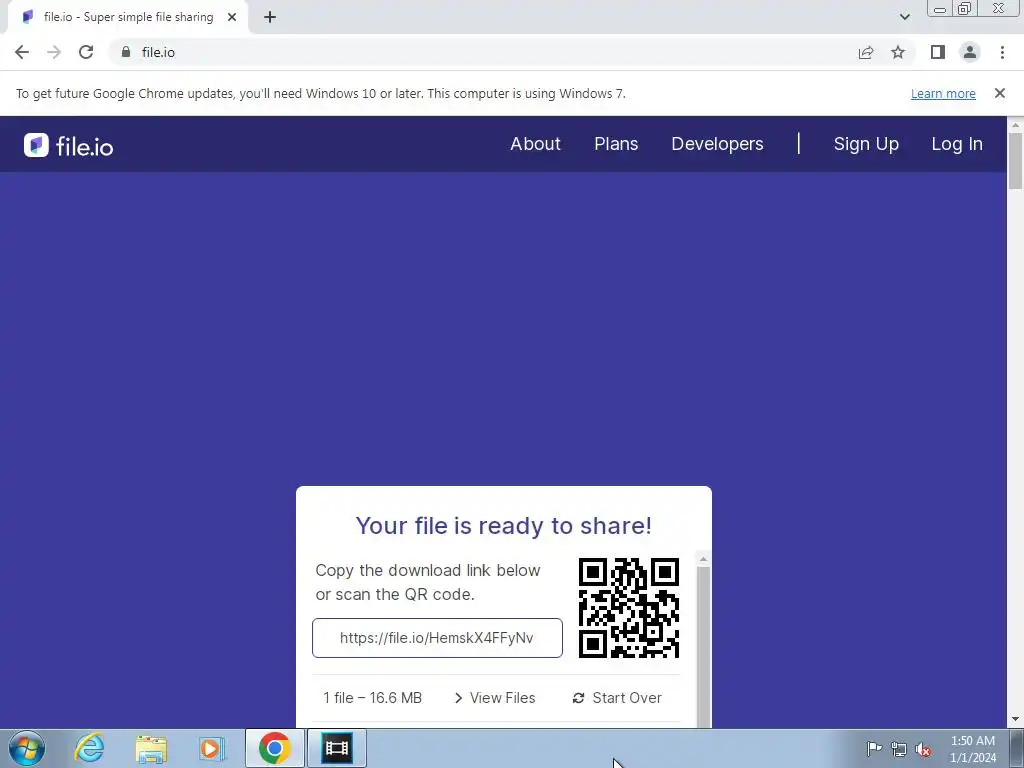Open Windows Explorer from the taskbar
1024x768 pixels.
[151, 748]
